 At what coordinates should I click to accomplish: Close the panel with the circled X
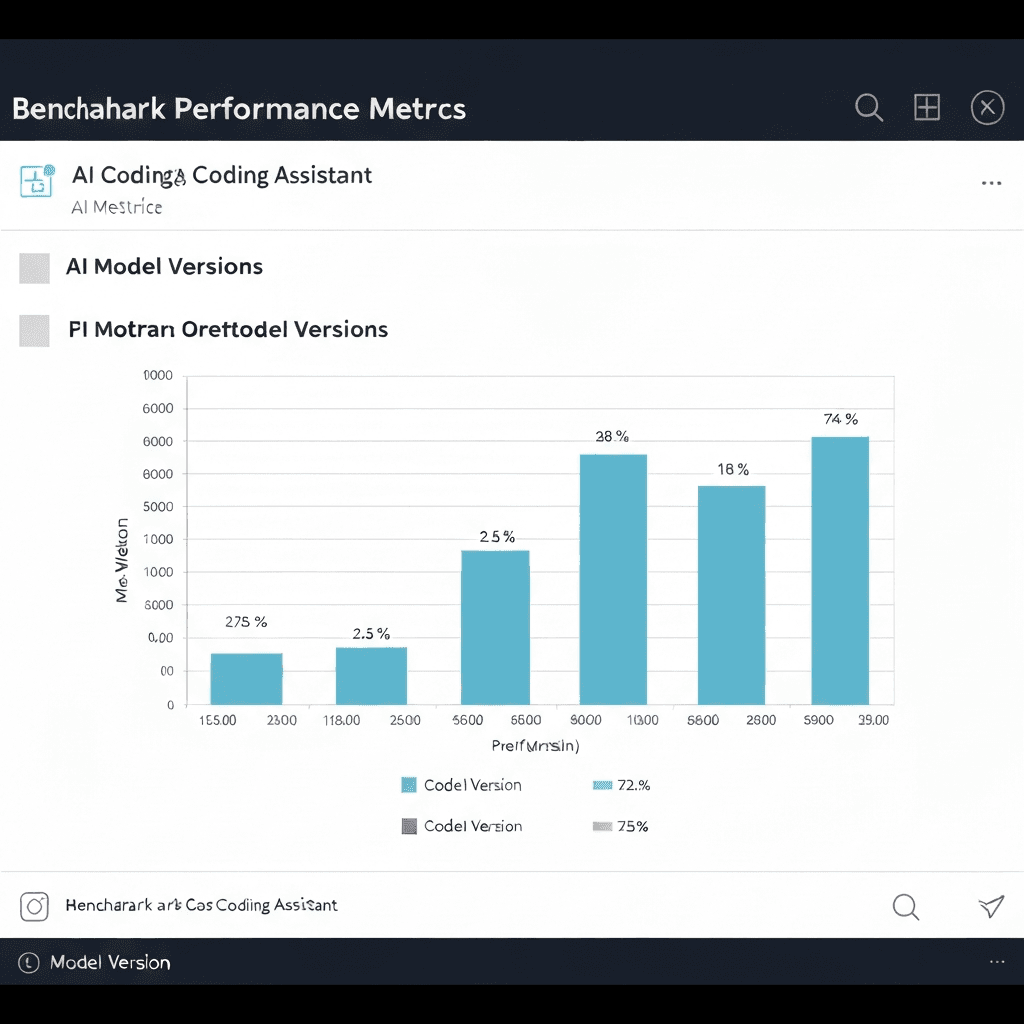pos(987,108)
